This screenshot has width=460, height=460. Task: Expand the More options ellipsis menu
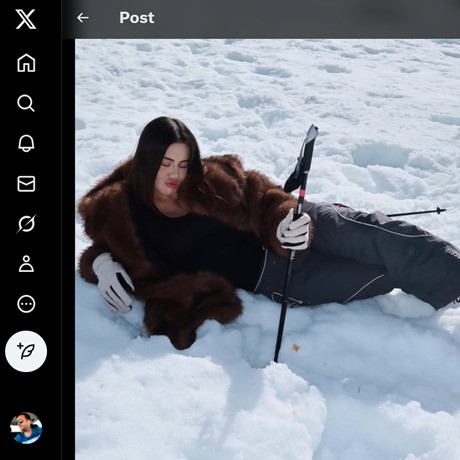click(26, 304)
